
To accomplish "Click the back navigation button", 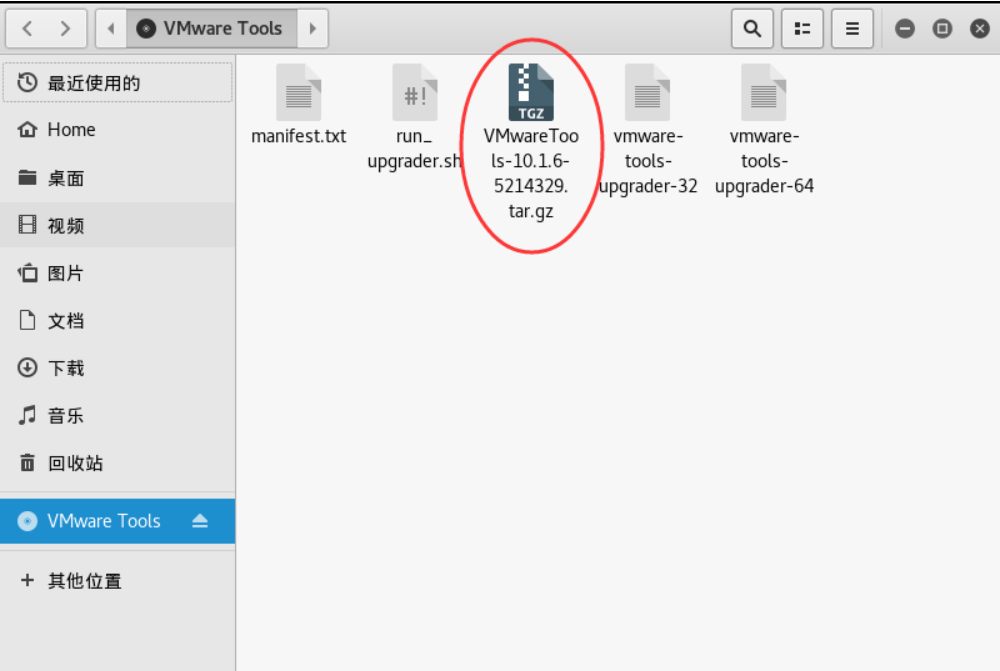I will click(27, 28).
